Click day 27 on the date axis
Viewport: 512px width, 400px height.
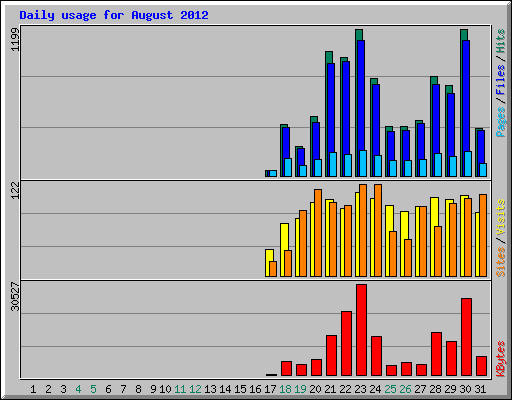click(420, 389)
